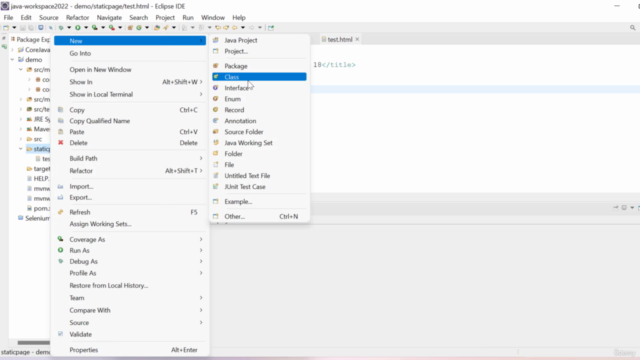Expand the CoreJava project tree node
This screenshot has width=640, height=360.
coord(13,50)
